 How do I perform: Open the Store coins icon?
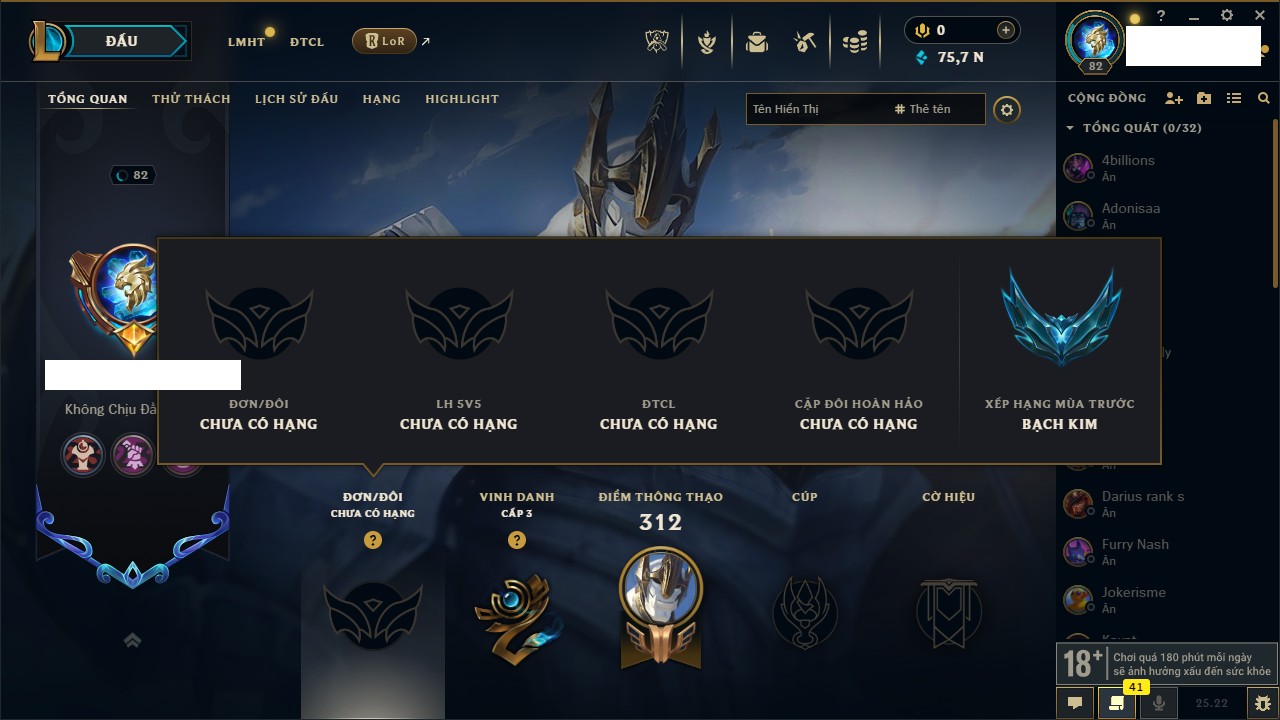point(855,42)
